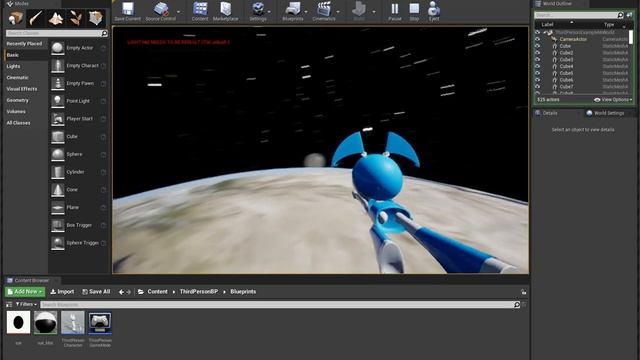Screen dimensions: 640x360
Task: Open Recently Placed category
Action: pyautogui.click(x=24, y=44)
